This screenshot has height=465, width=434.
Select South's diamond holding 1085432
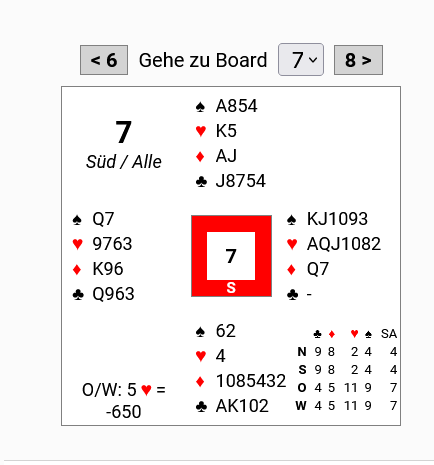coord(251,381)
